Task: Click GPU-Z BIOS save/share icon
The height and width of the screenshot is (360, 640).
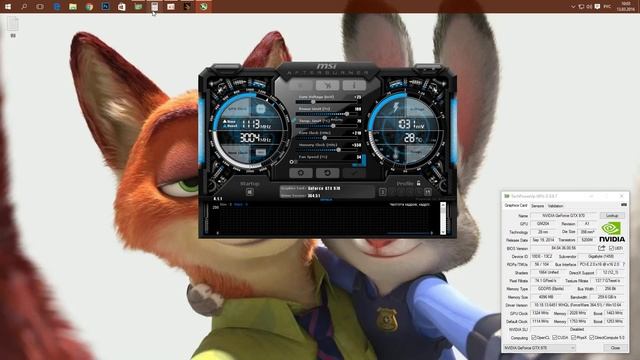Action: [602, 248]
